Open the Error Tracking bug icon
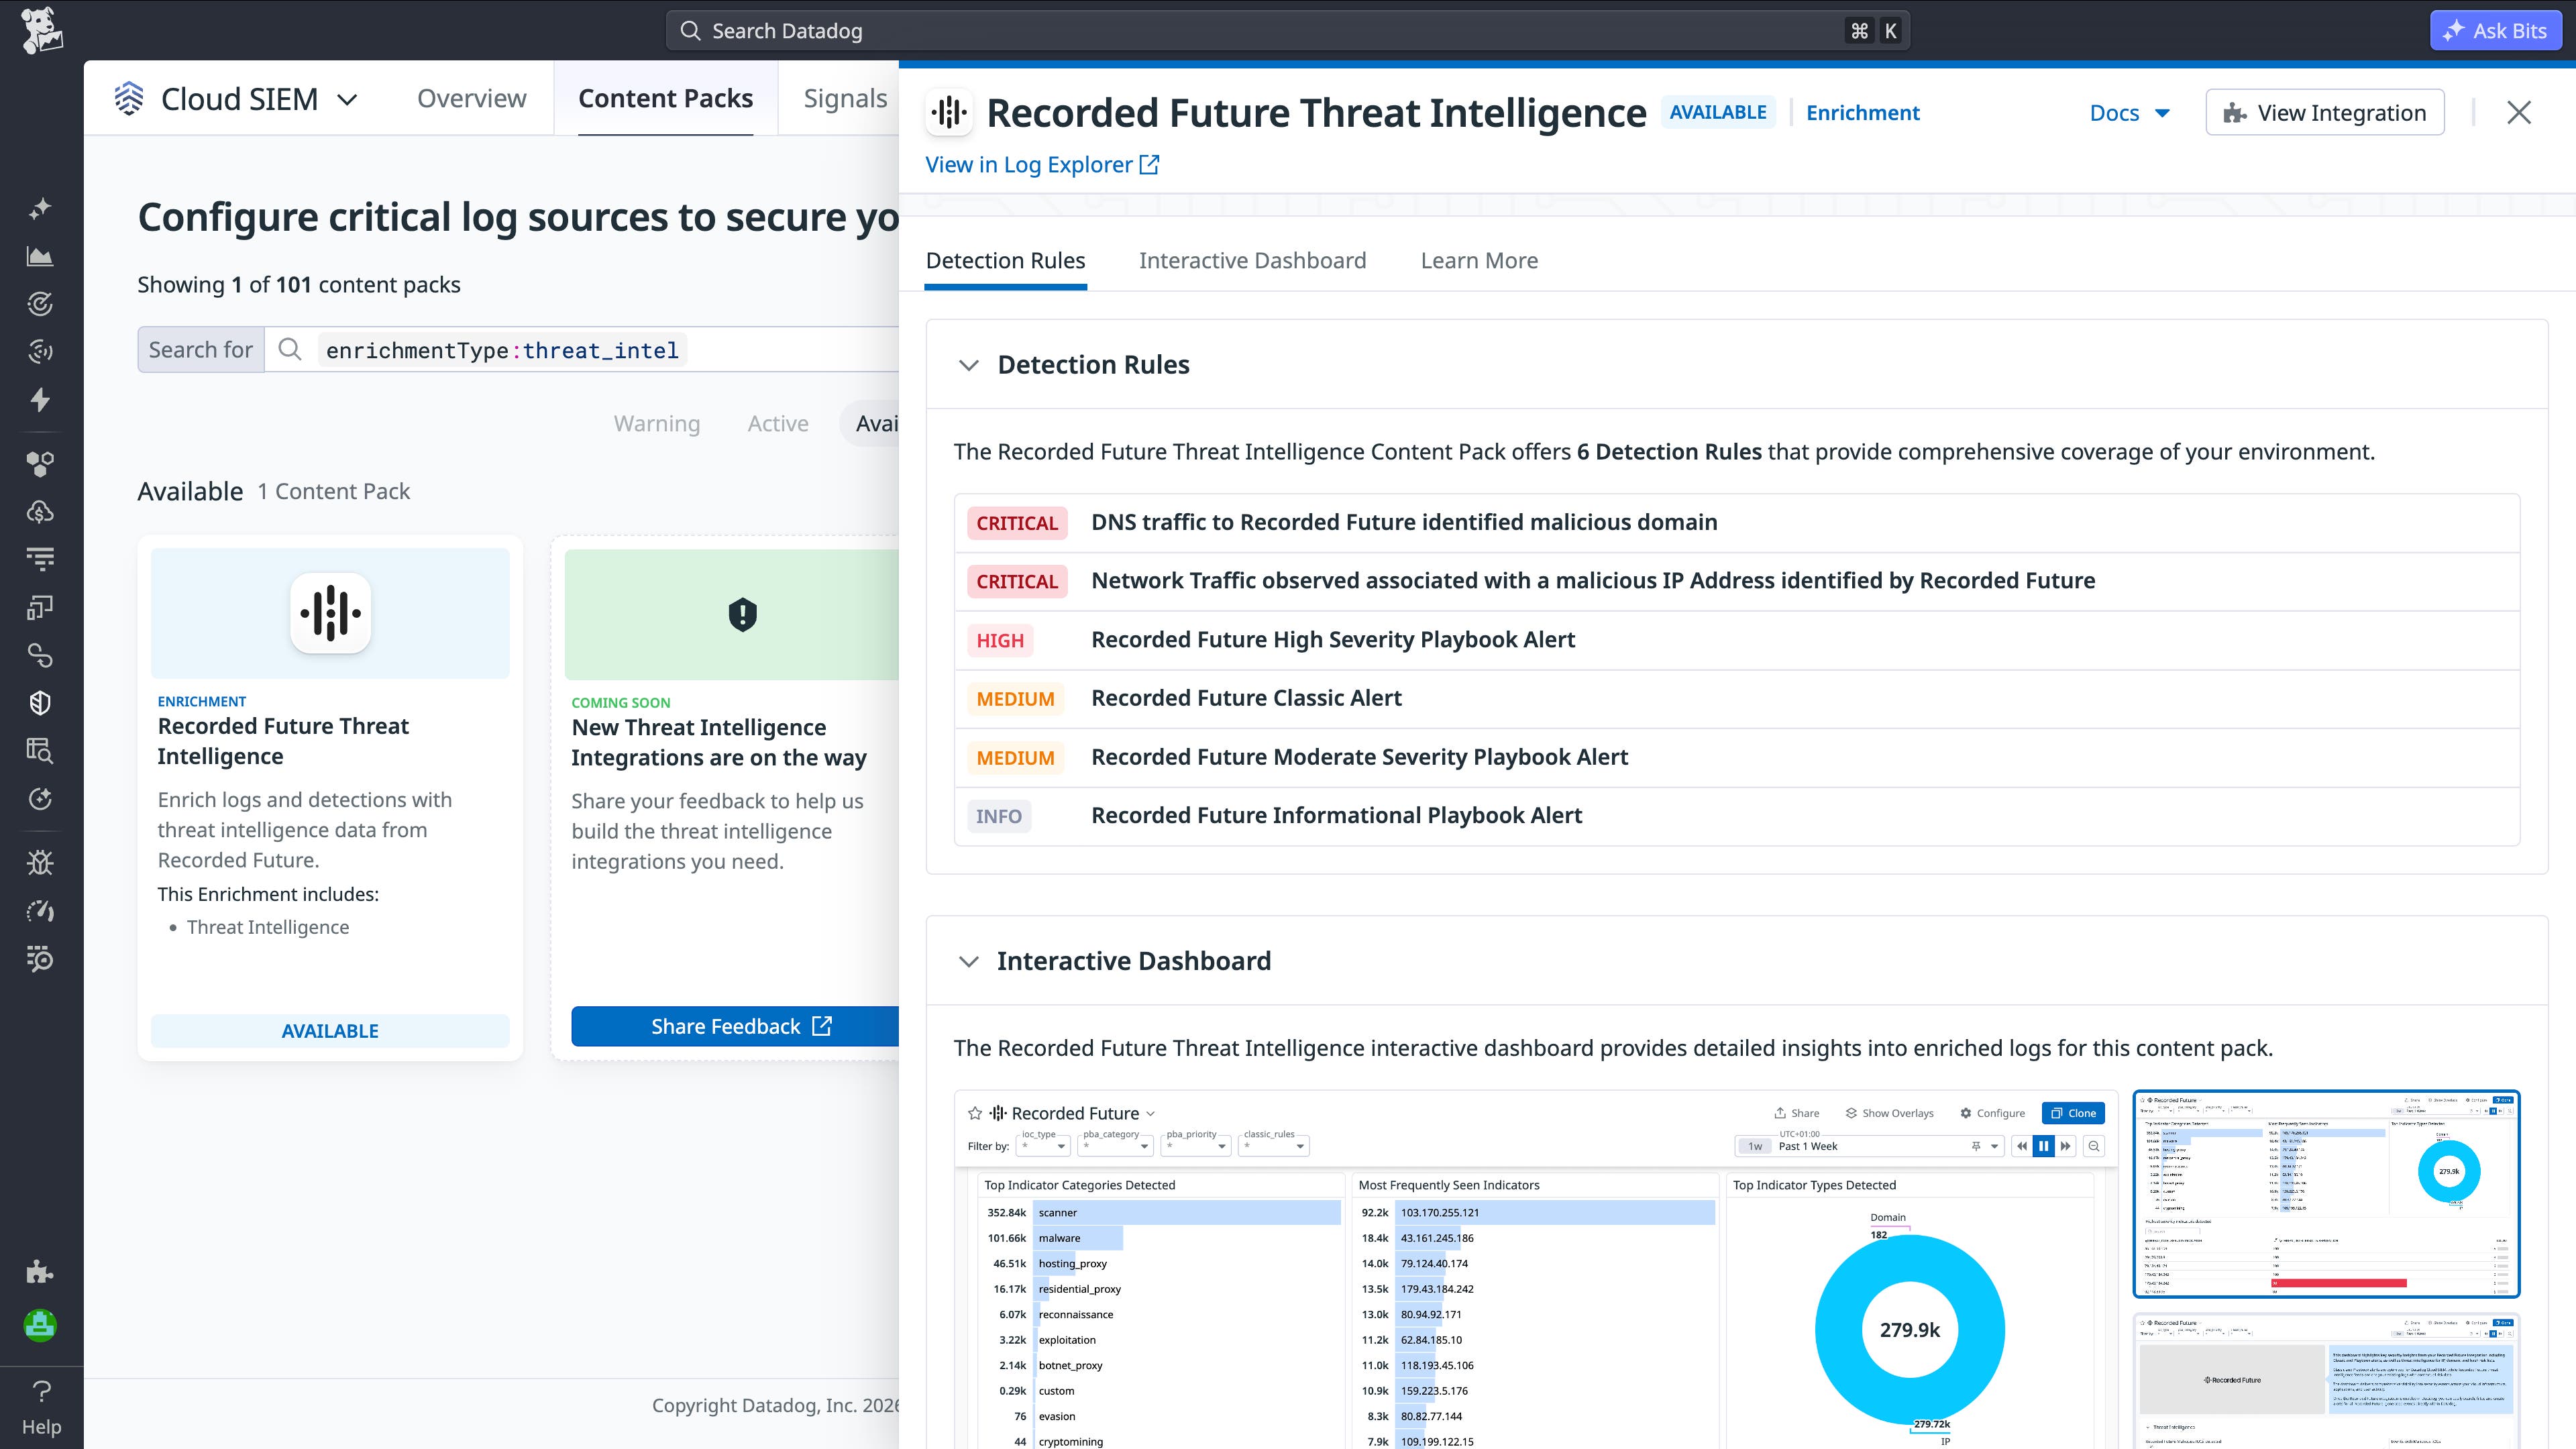2576x1449 pixels. (x=40, y=862)
